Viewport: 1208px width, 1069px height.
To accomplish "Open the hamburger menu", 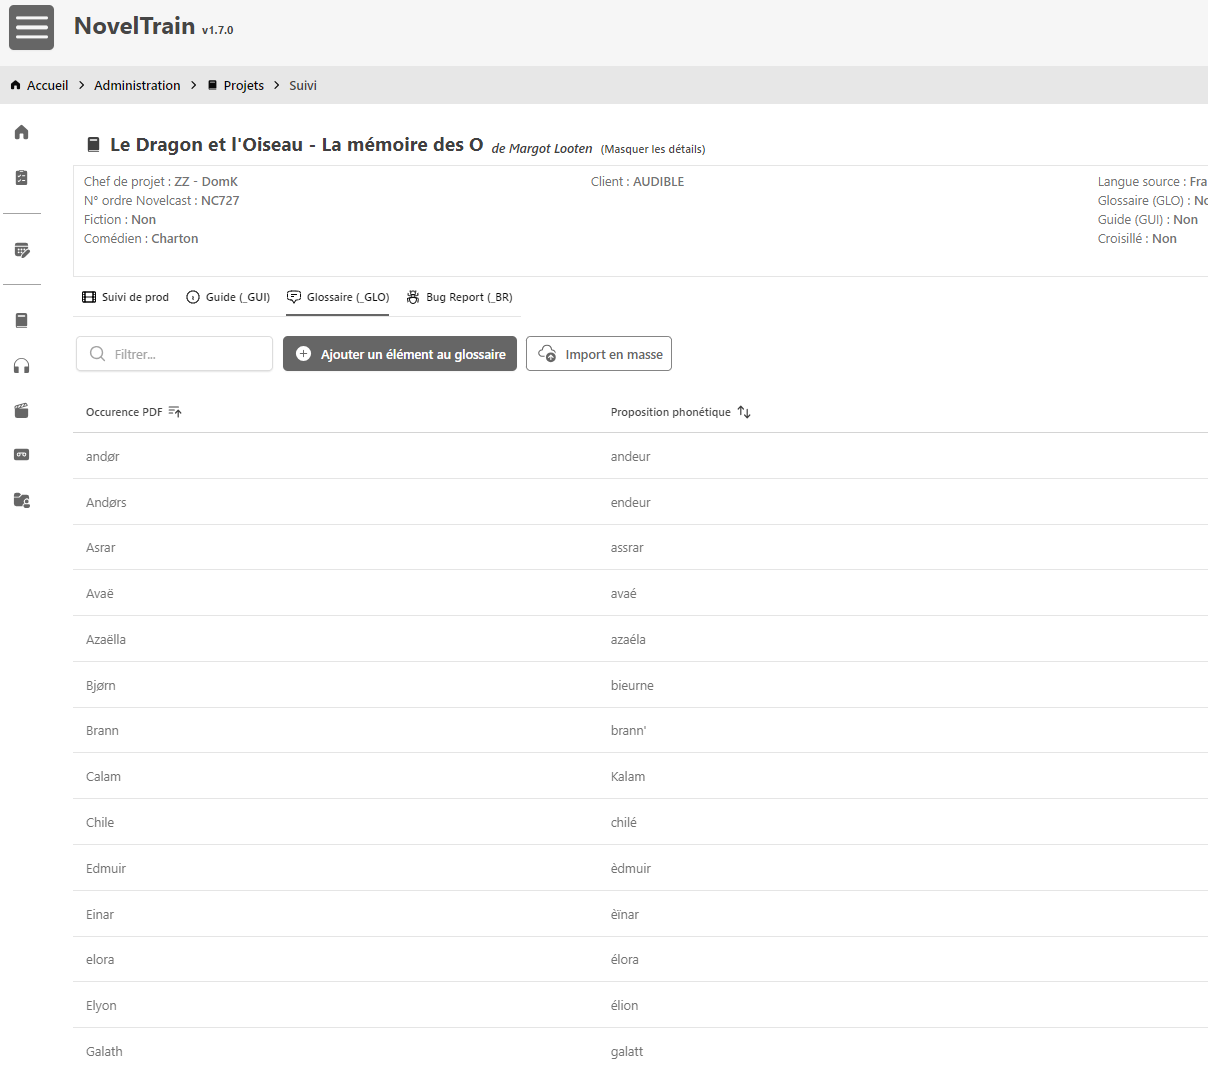I will click(31, 27).
